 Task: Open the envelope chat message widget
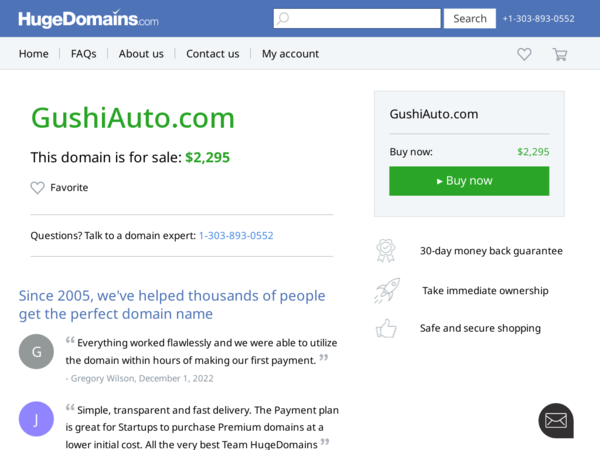click(556, 421)
